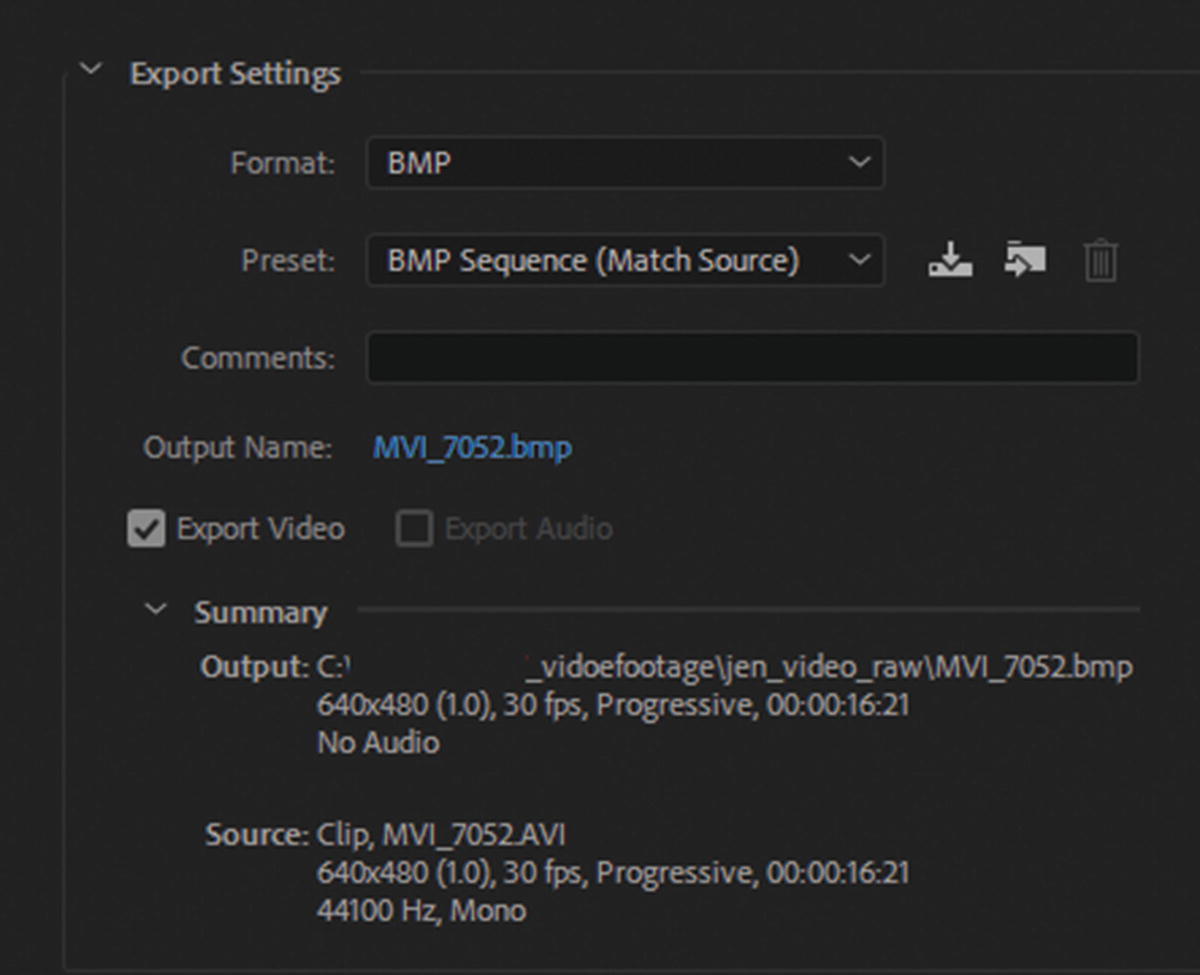Viewport: 1200px width, 975px height.
Task: Collapse the Export Settings section chevron
Action: click(x=92, y=70)
